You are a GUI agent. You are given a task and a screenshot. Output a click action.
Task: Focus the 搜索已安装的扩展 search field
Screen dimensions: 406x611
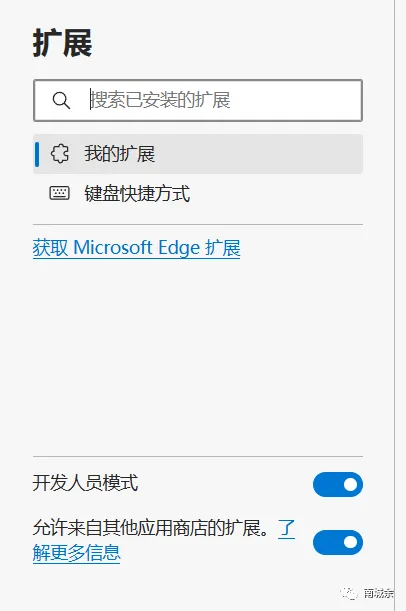(x=198, y=101)
